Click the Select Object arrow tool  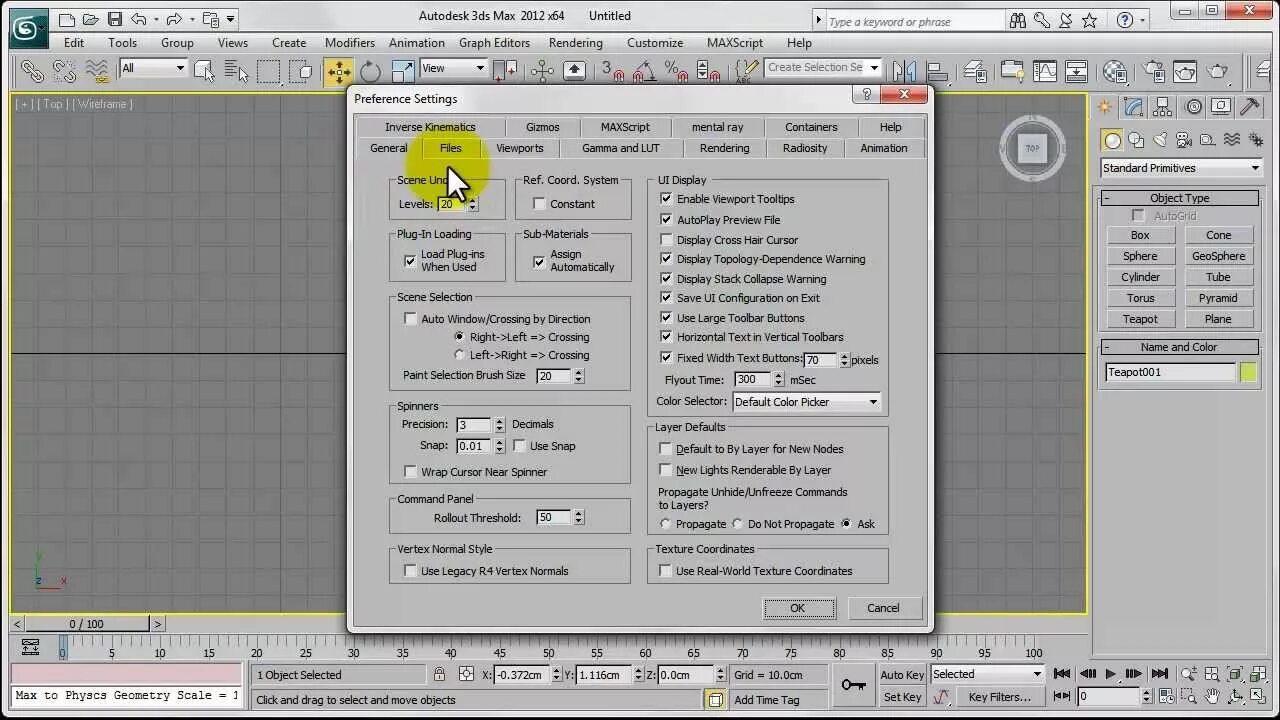pos(205,71)
